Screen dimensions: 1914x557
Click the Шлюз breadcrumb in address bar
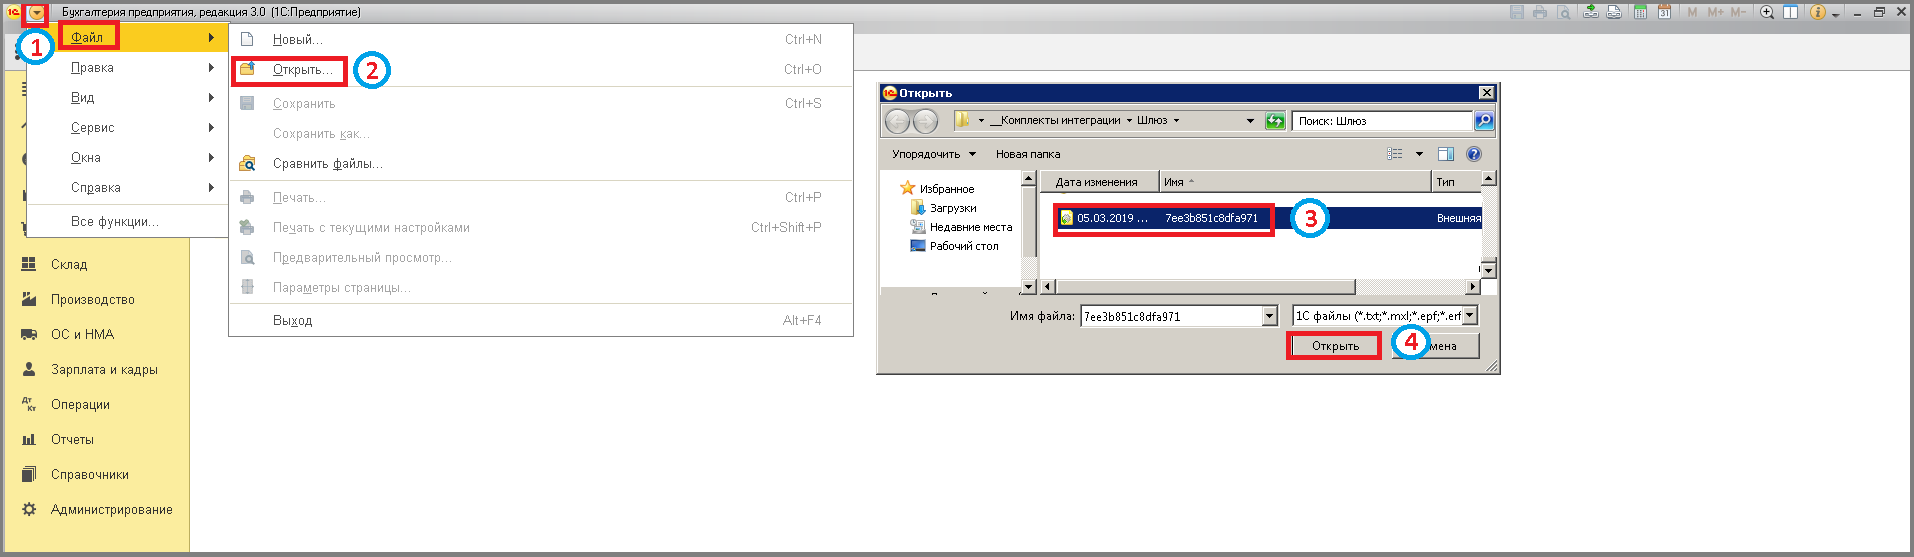(1152, 120)
